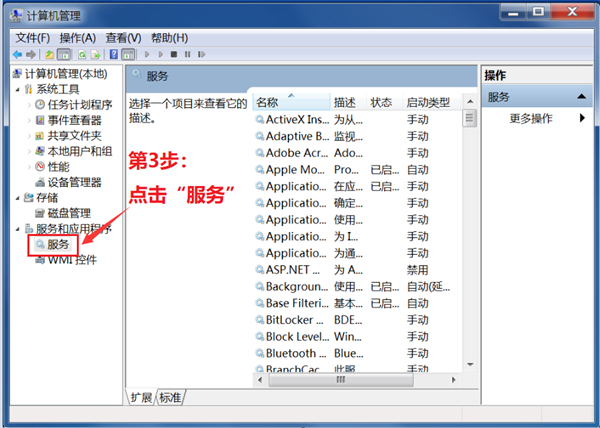
Task: Open 设备管理器 in the tree
Action: [x=69, y=182]
